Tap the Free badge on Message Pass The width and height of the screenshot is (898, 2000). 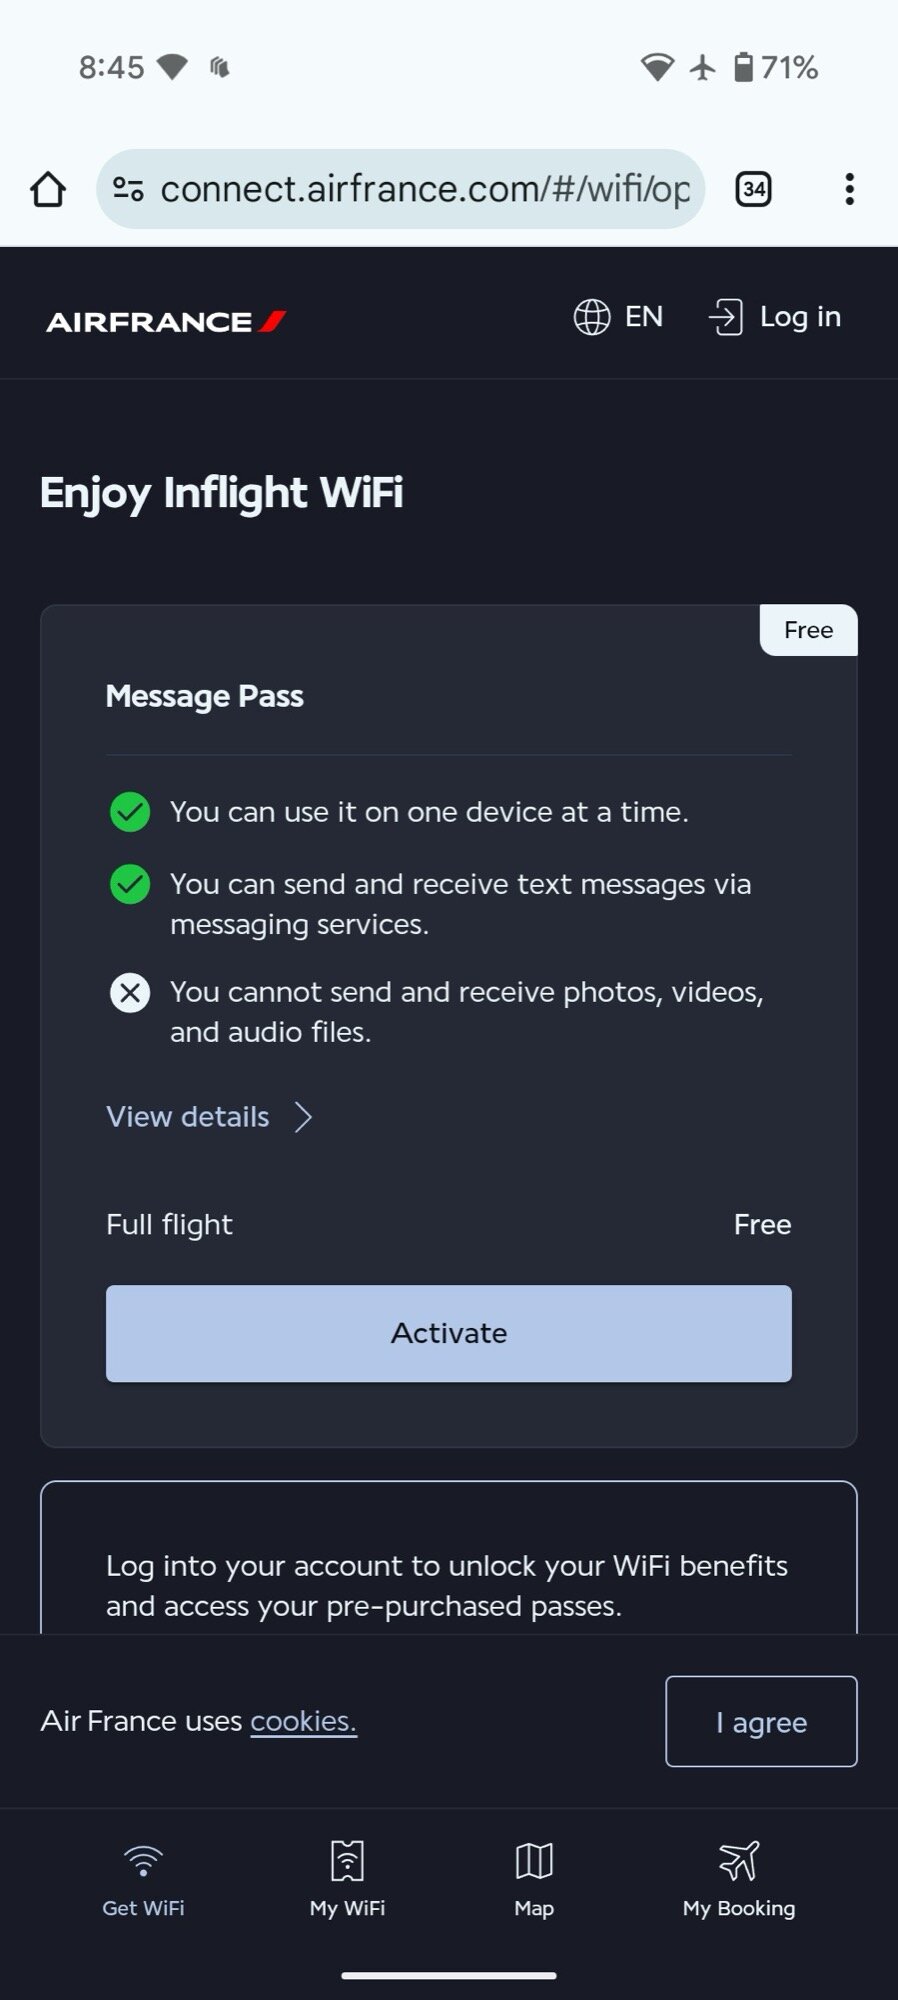click(808, 630)
